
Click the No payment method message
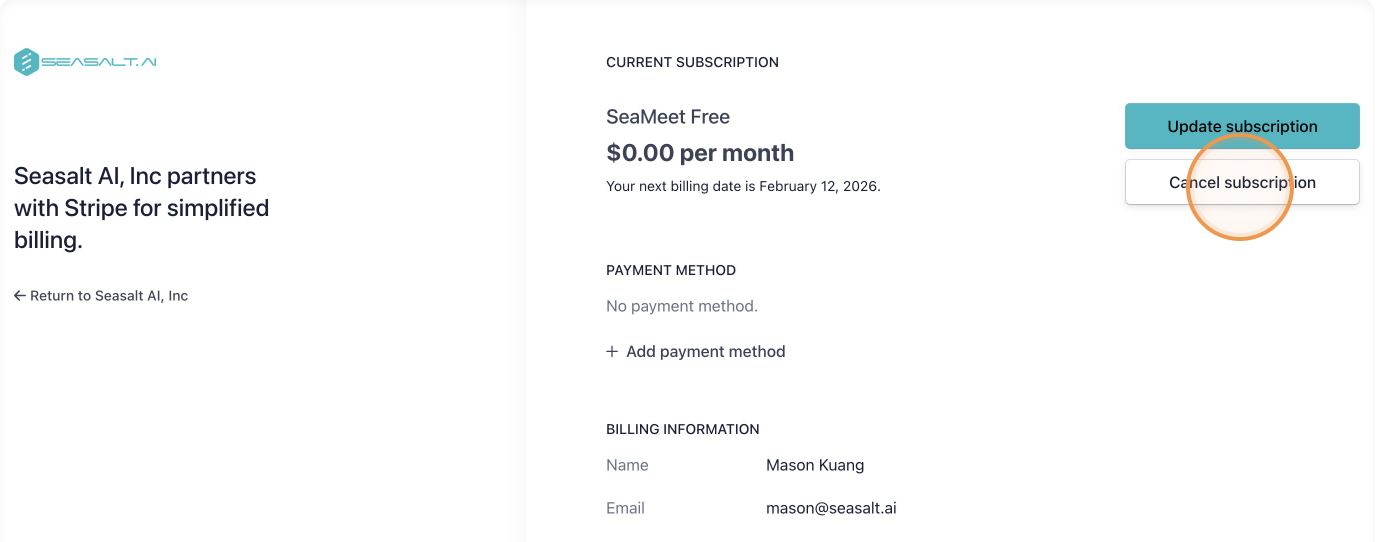682,306
